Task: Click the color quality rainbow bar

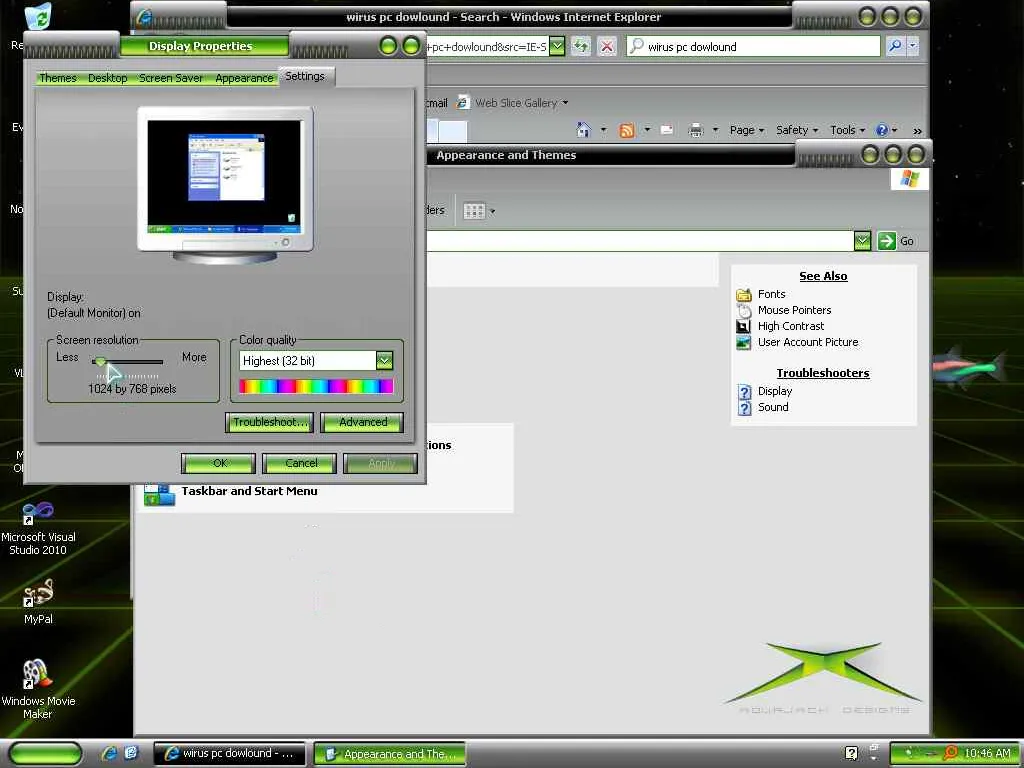Action: click(316, 387)
